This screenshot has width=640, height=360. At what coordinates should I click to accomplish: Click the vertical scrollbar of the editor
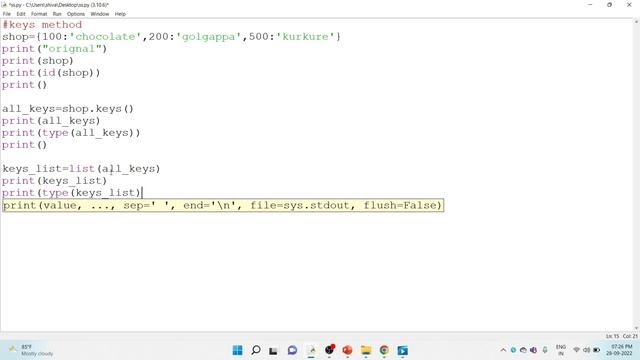(637, 175)
